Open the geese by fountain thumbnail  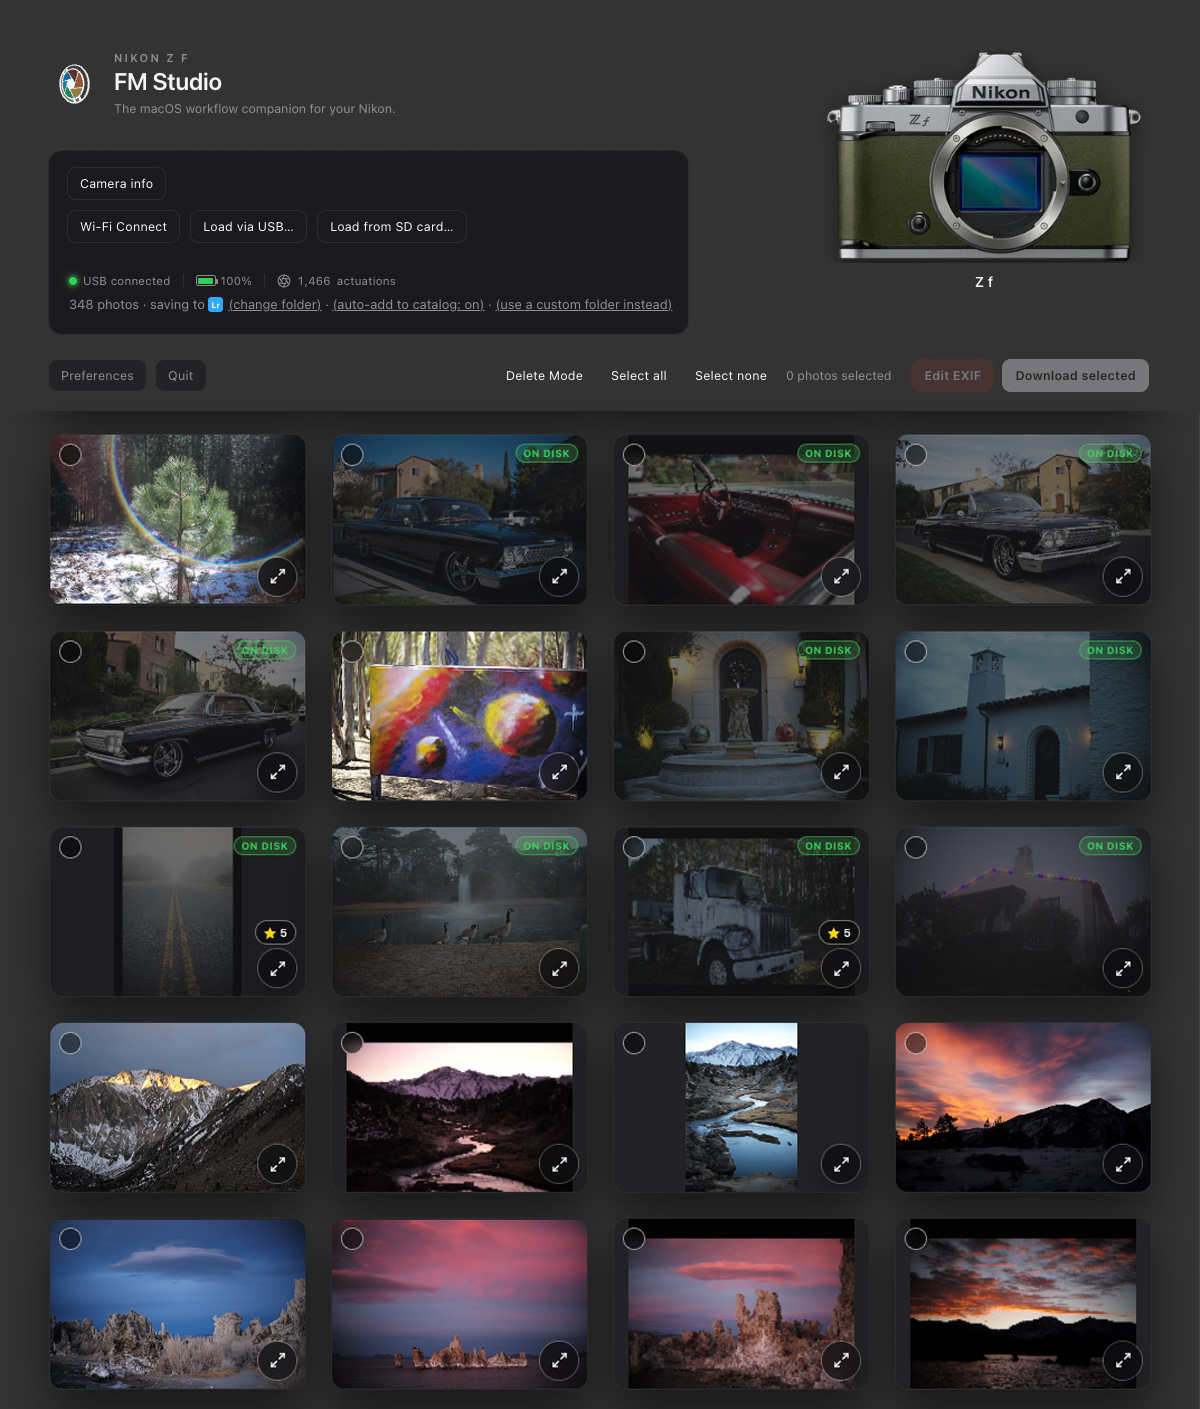[459, 911]
